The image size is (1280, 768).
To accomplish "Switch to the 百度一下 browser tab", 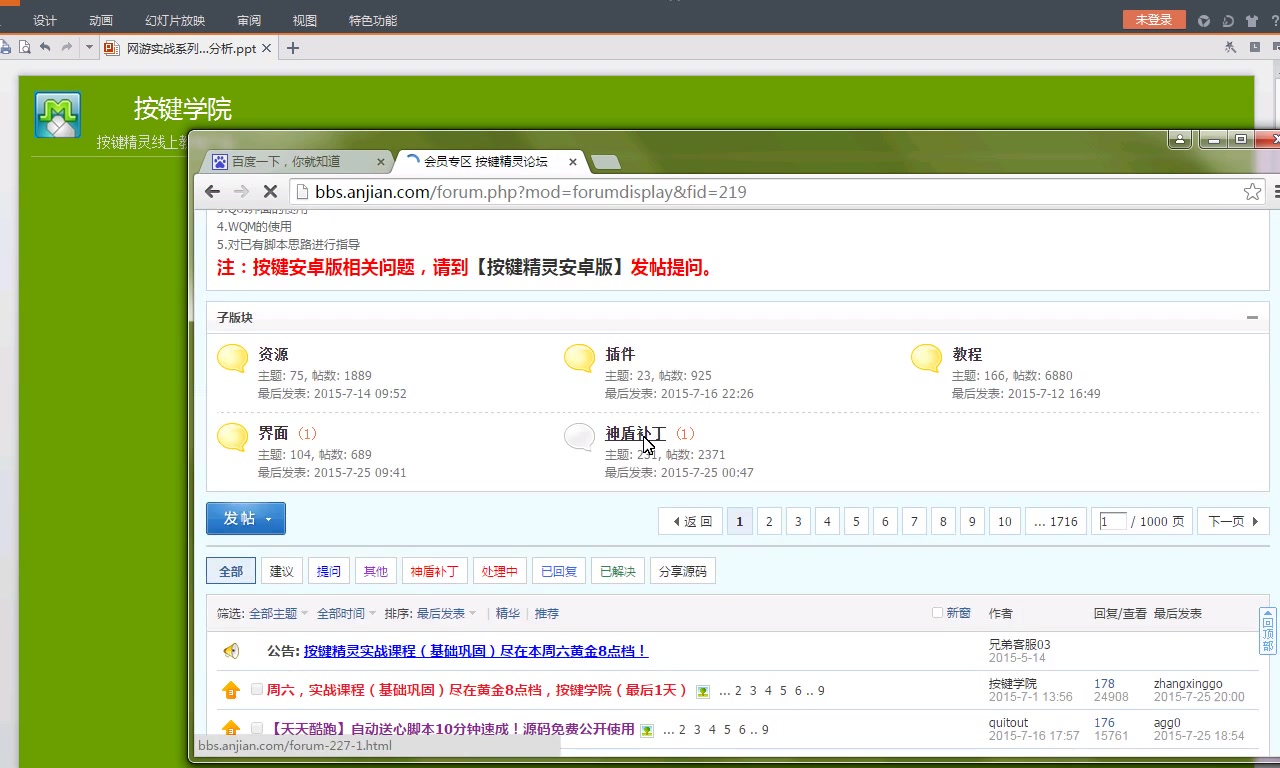I will click(x=290, y=160).
